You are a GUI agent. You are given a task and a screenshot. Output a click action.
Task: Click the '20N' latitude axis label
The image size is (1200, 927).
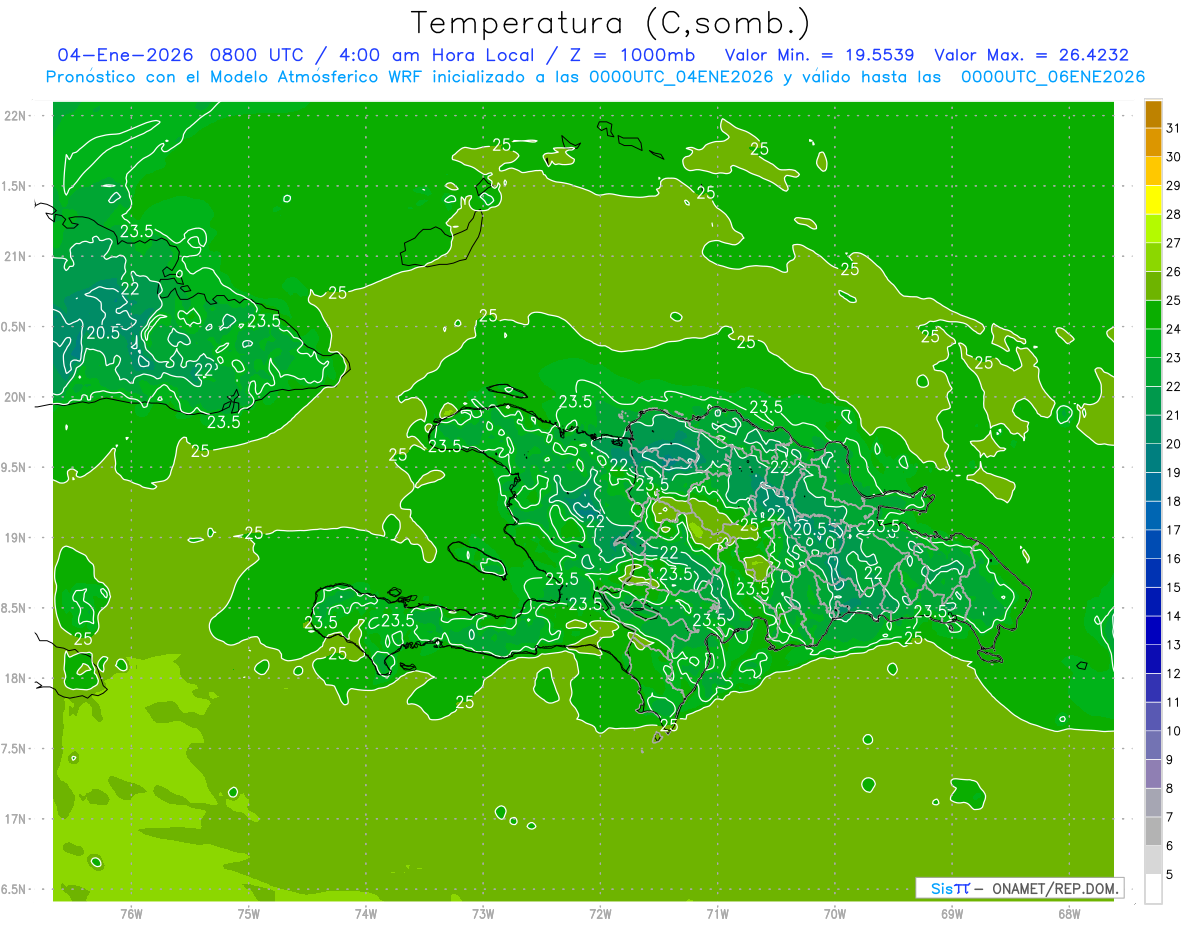pos(16,397)
